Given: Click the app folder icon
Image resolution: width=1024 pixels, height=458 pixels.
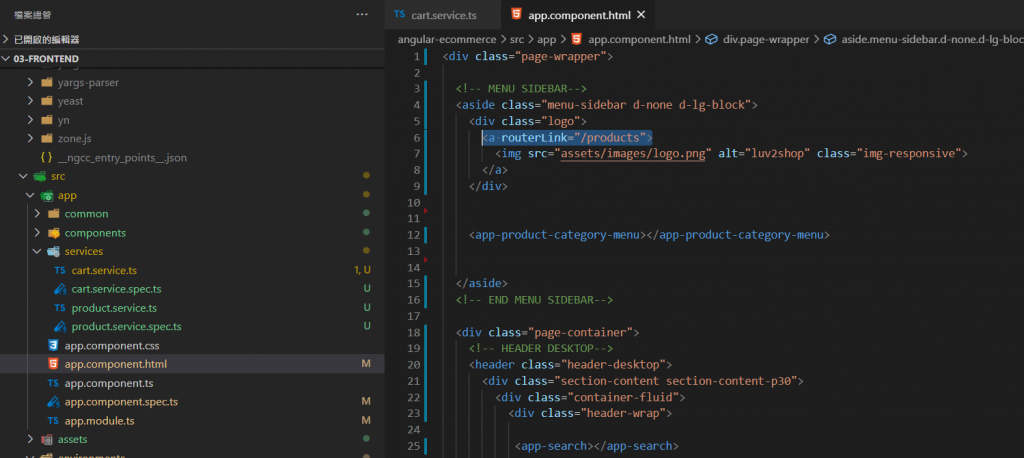Looking at the screenshot, I should point(46,195).
